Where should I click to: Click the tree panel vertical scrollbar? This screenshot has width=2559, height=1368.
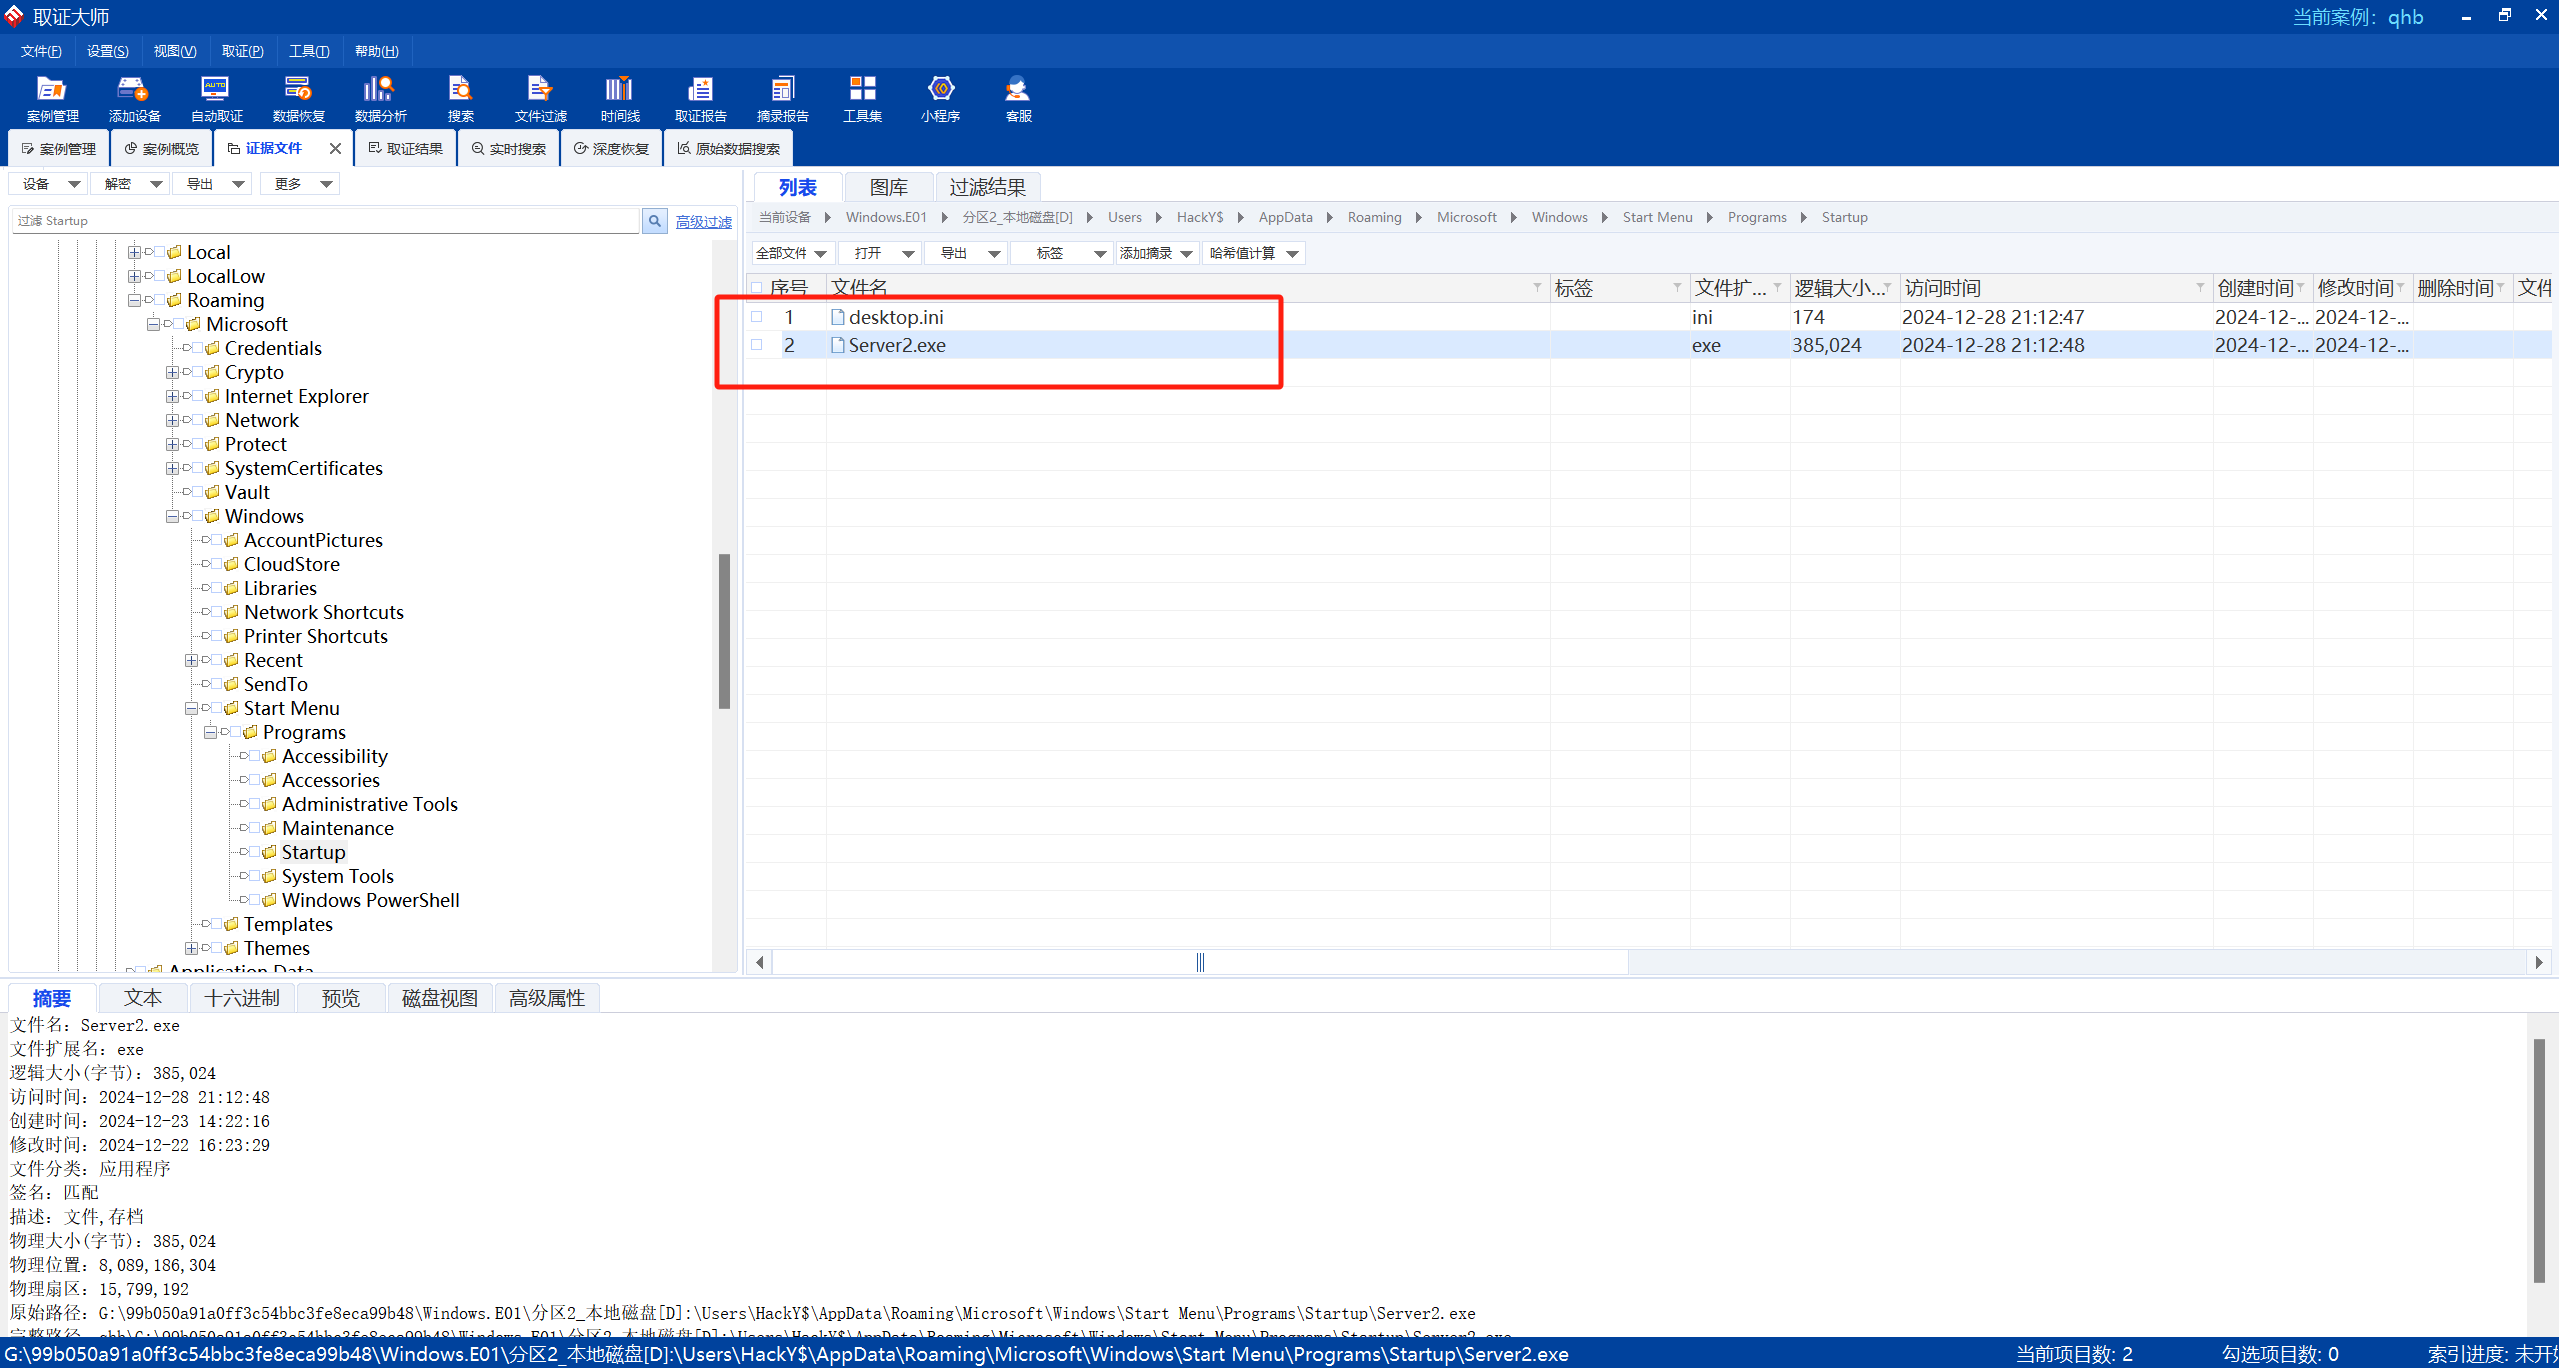[724, 630]
